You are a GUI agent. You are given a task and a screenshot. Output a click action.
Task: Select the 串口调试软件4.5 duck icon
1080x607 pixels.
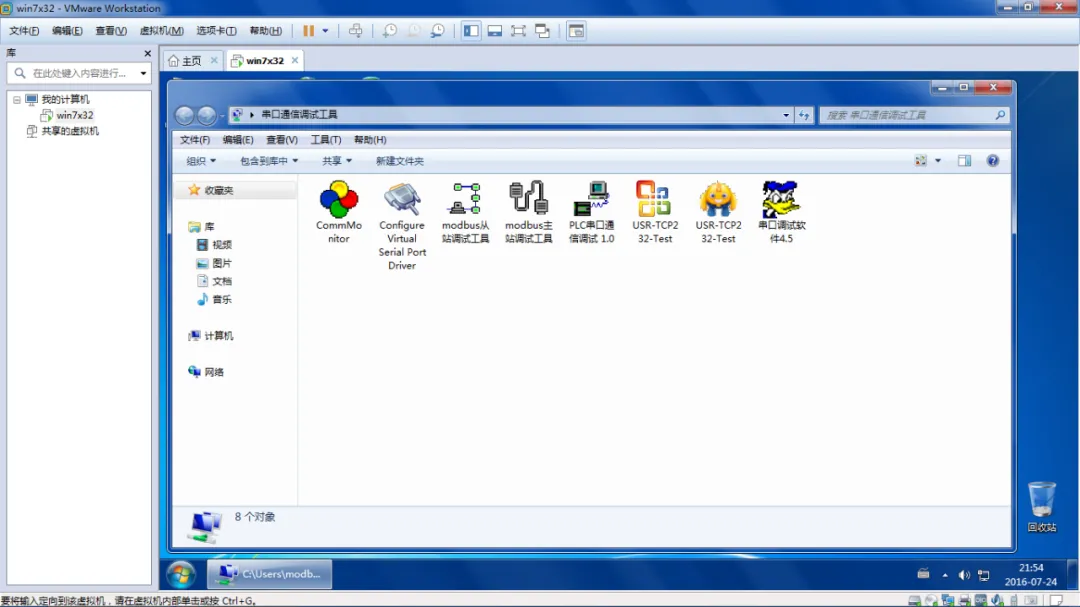781,212
